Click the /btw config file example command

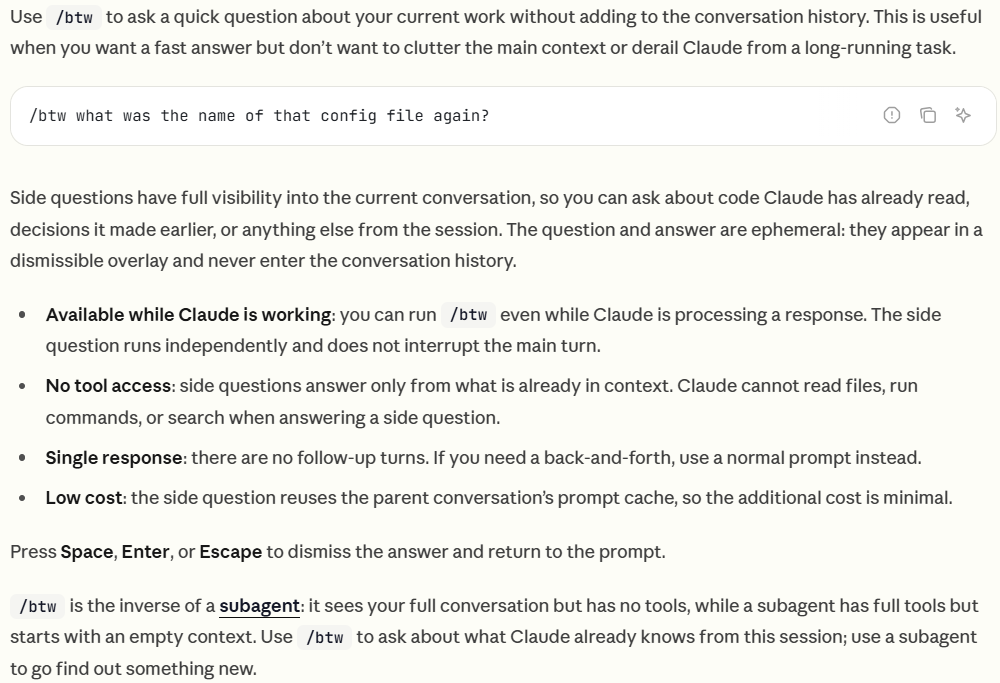click(x=259, y=116)
